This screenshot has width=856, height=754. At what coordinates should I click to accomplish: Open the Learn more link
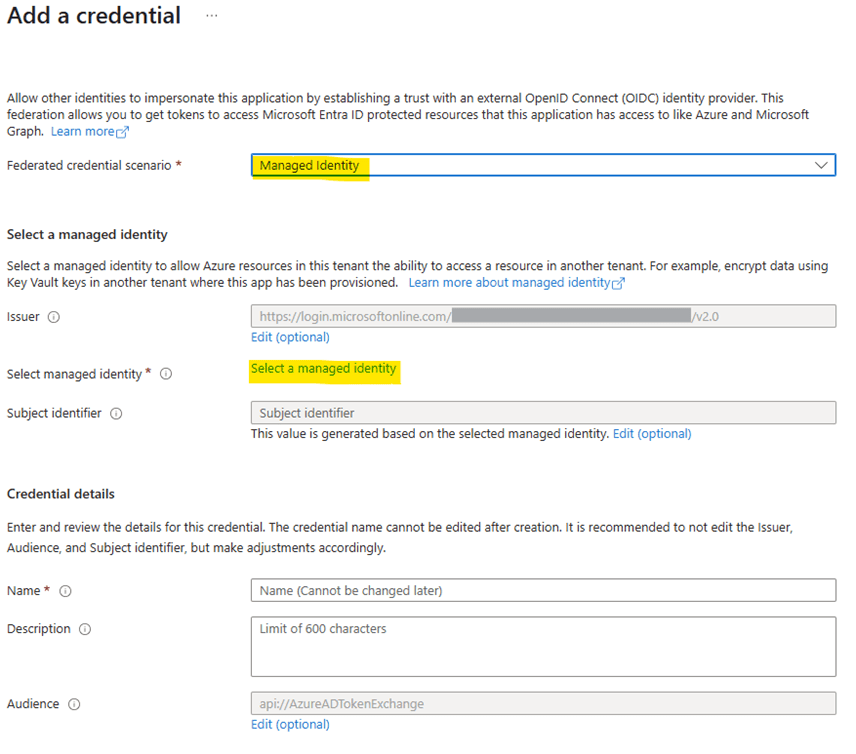point(82,131)
